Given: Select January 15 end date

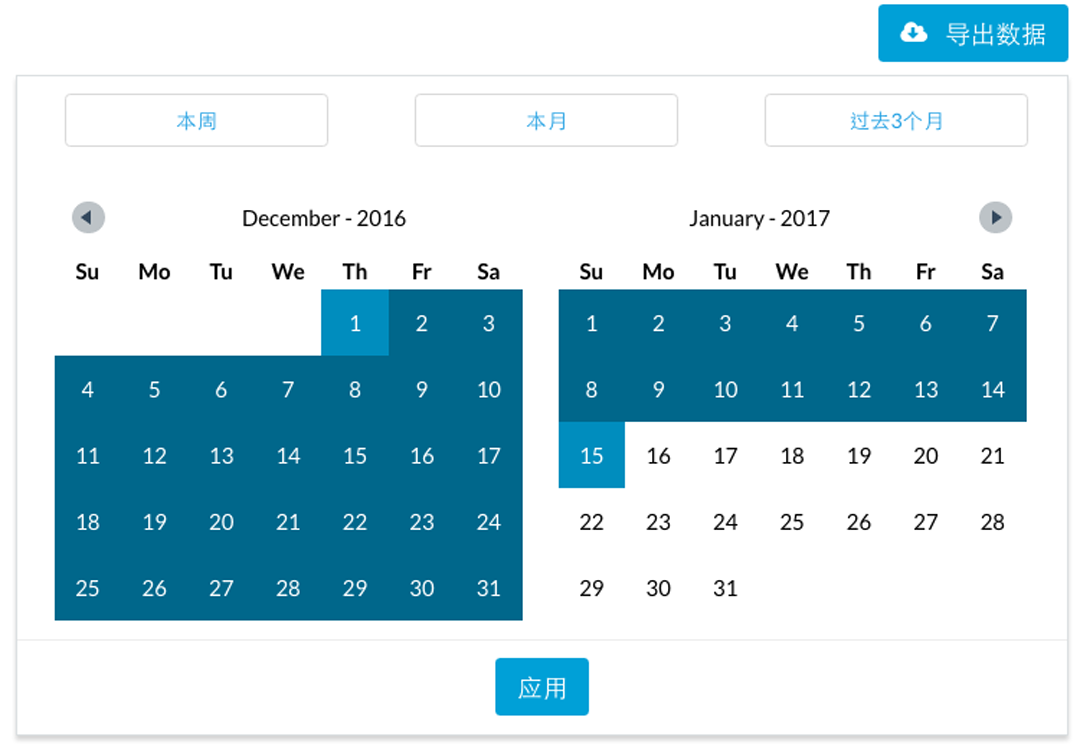Looking at the screenshot, I should click(x=592, y=456).
